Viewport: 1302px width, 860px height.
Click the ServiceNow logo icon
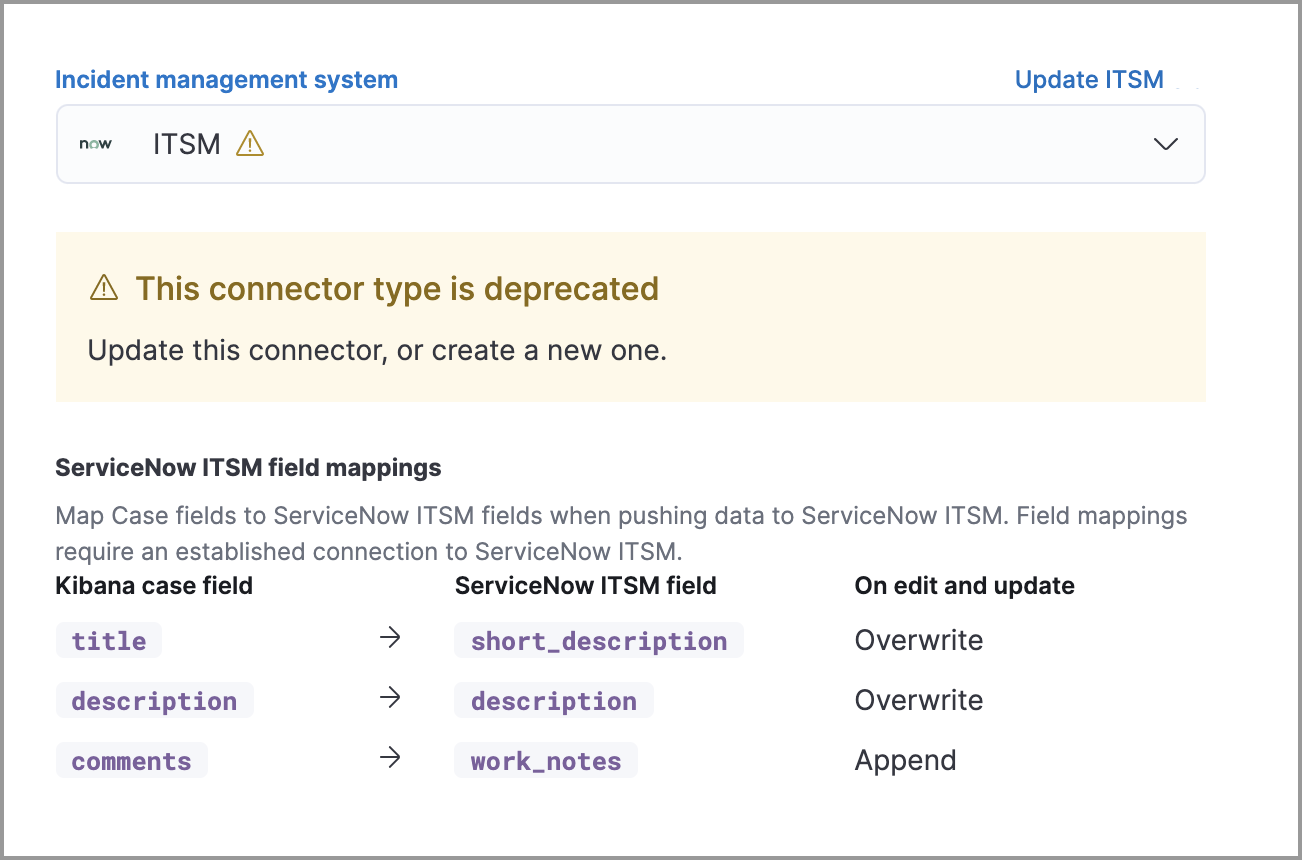pyautogui.click(x=95, y=143)
